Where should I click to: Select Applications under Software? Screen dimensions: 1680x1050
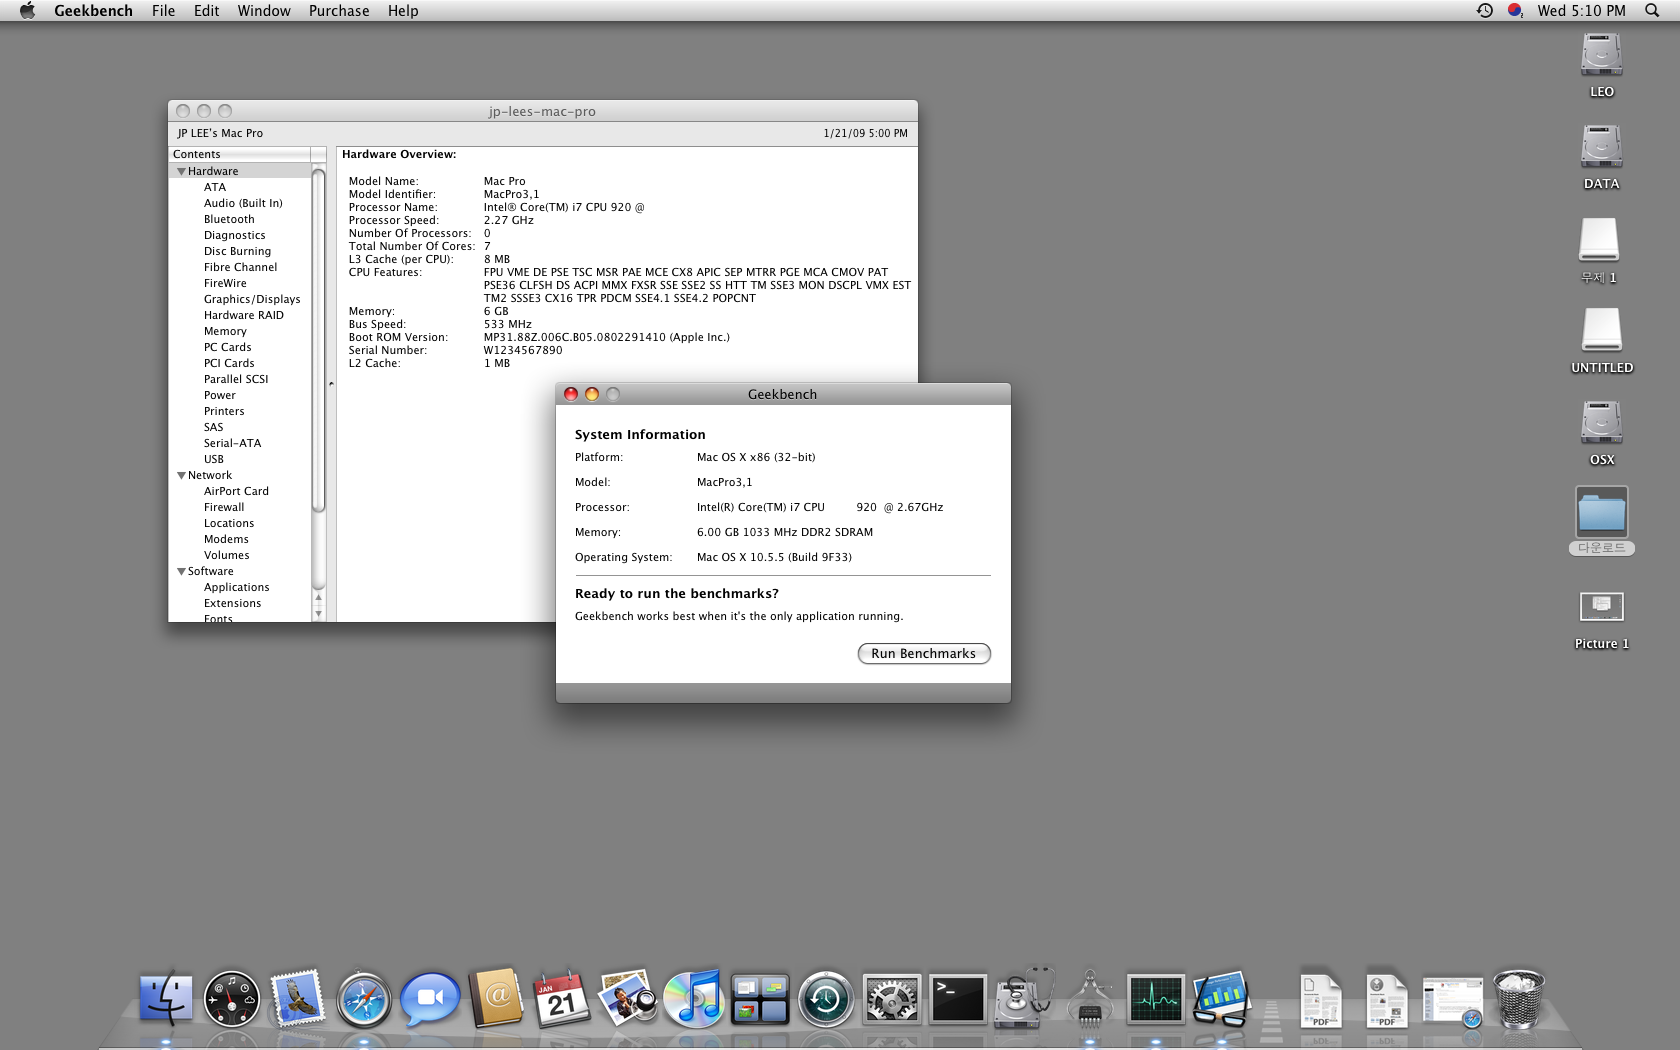click(x=237, y=587)
